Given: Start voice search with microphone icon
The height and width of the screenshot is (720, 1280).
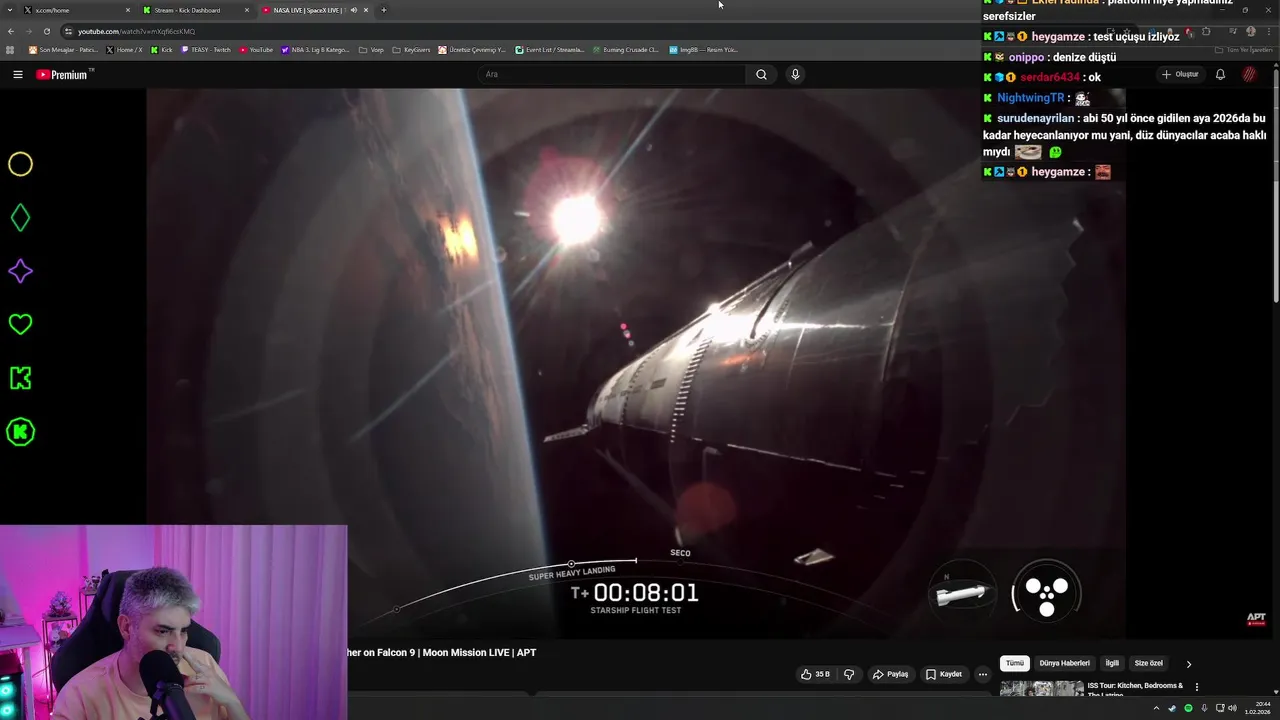Looking at the screenshot, I should [x=795, y=74].
